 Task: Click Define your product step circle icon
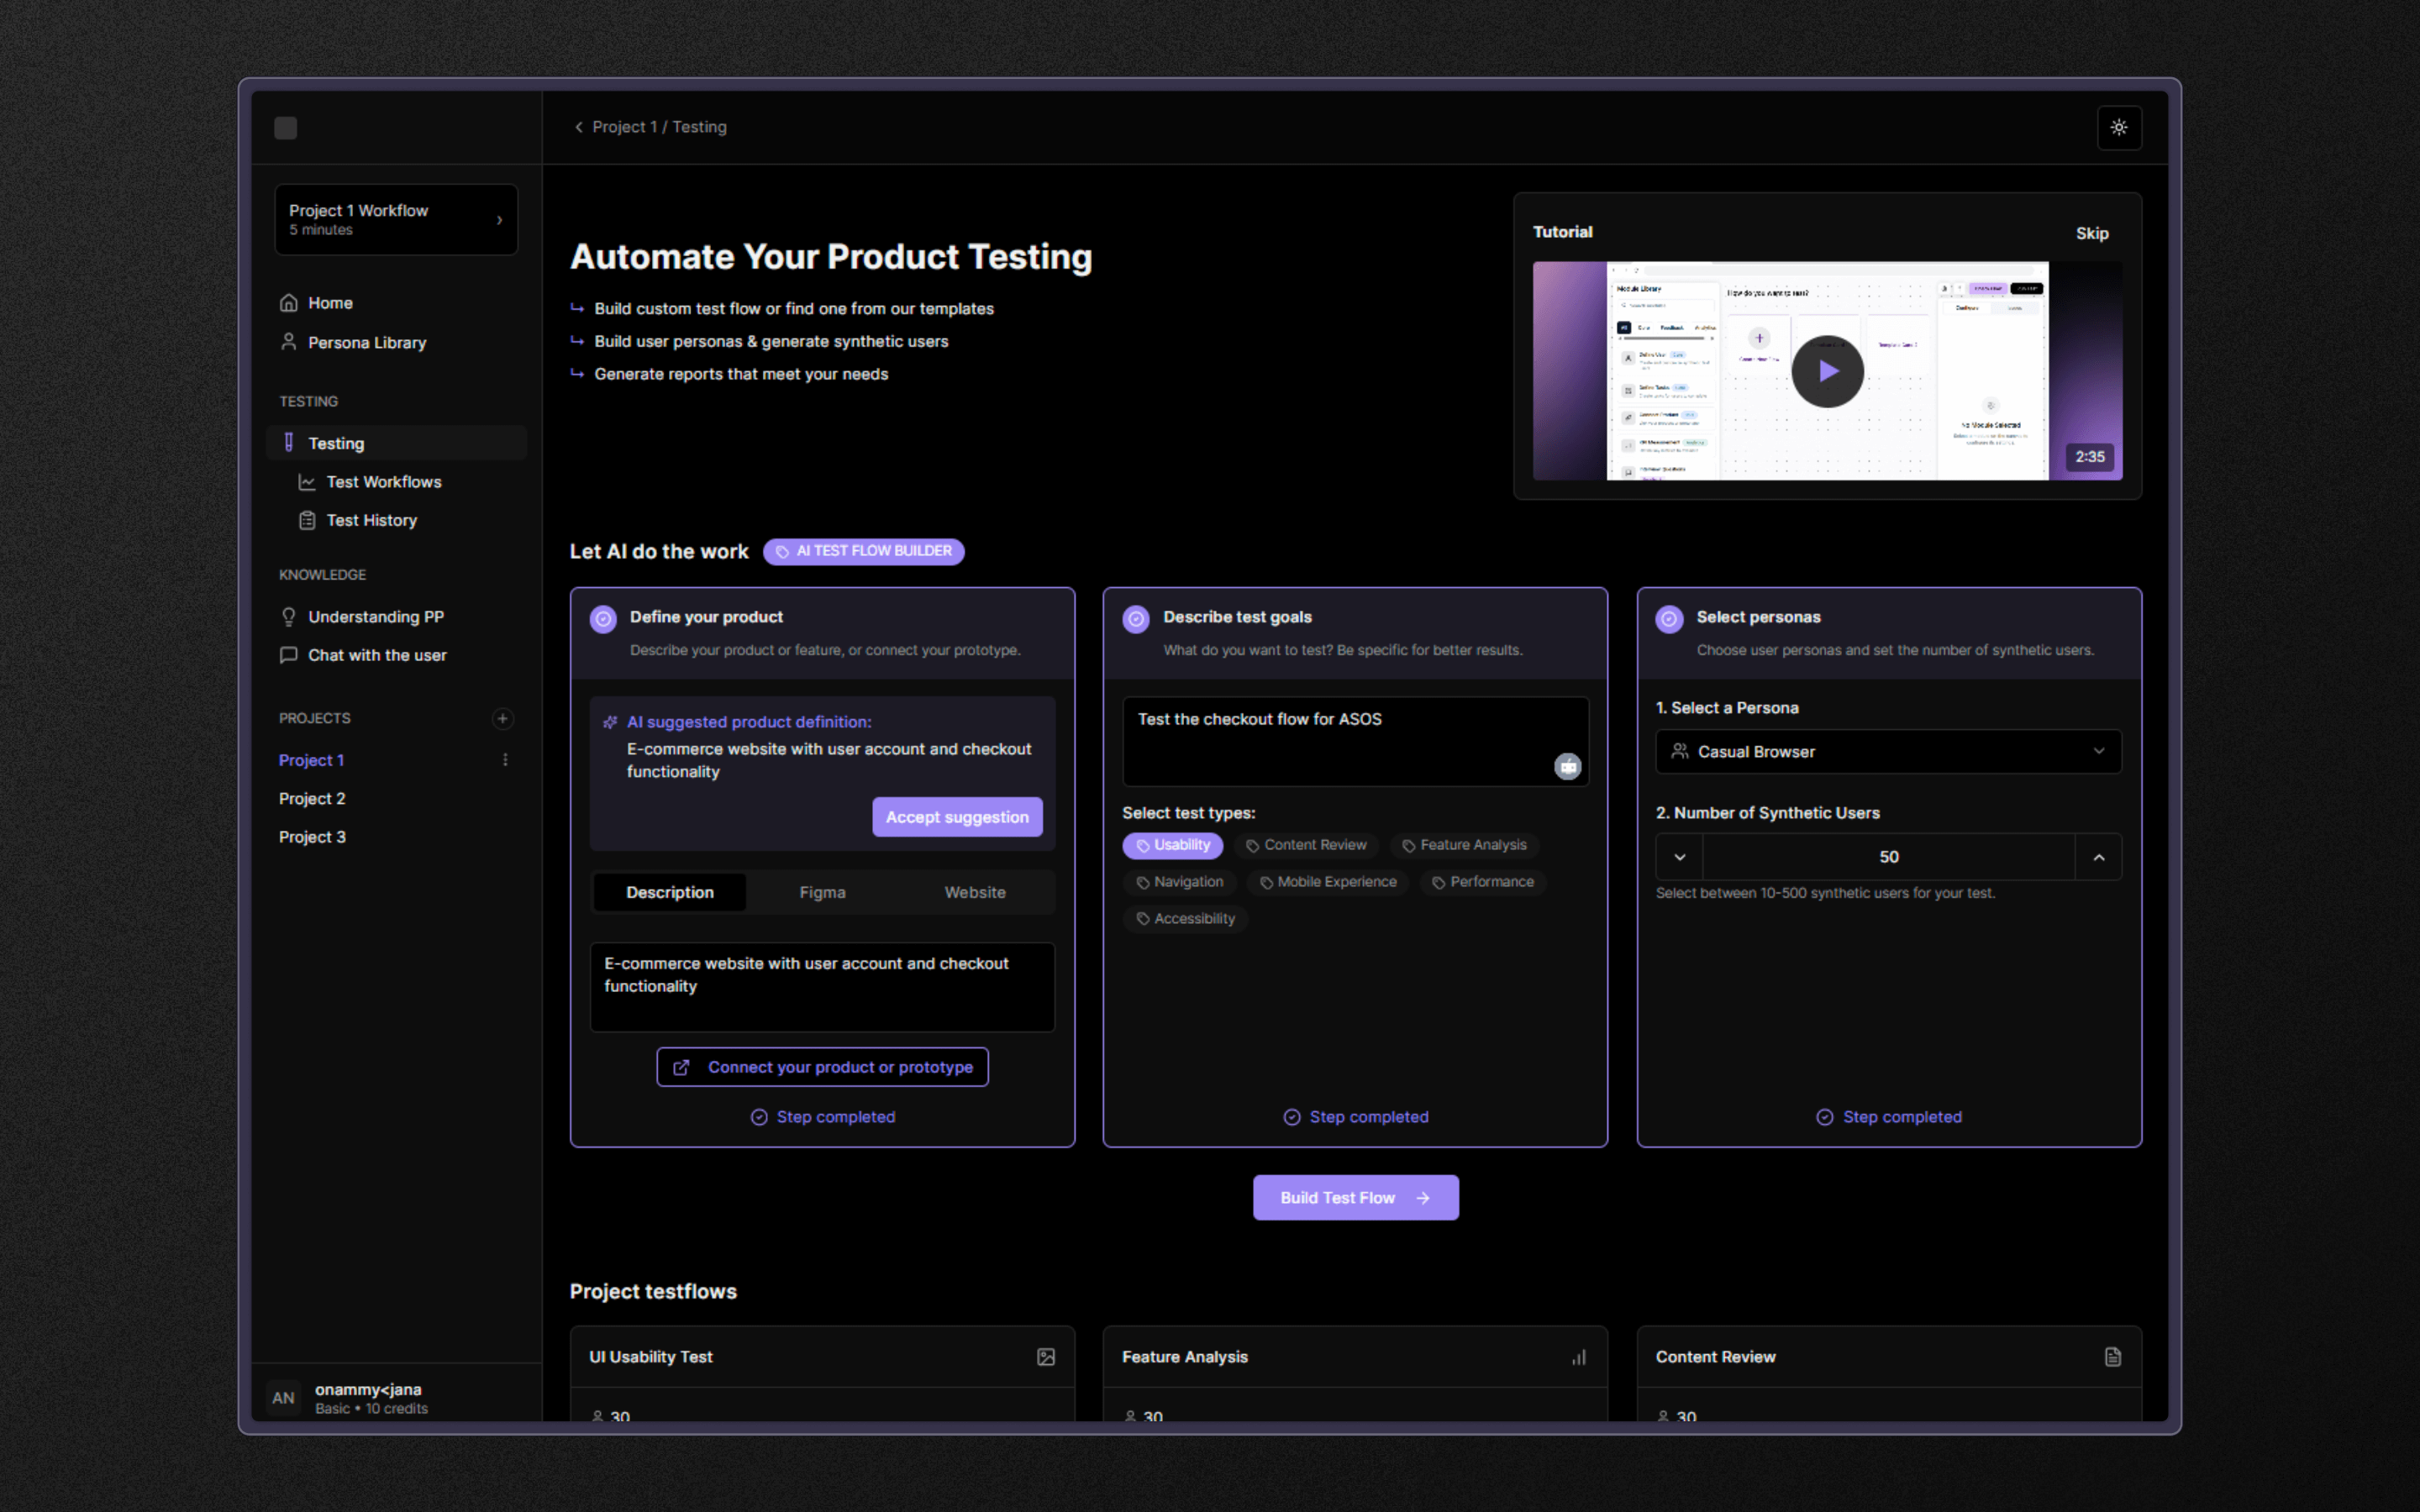tap(603, 619)
